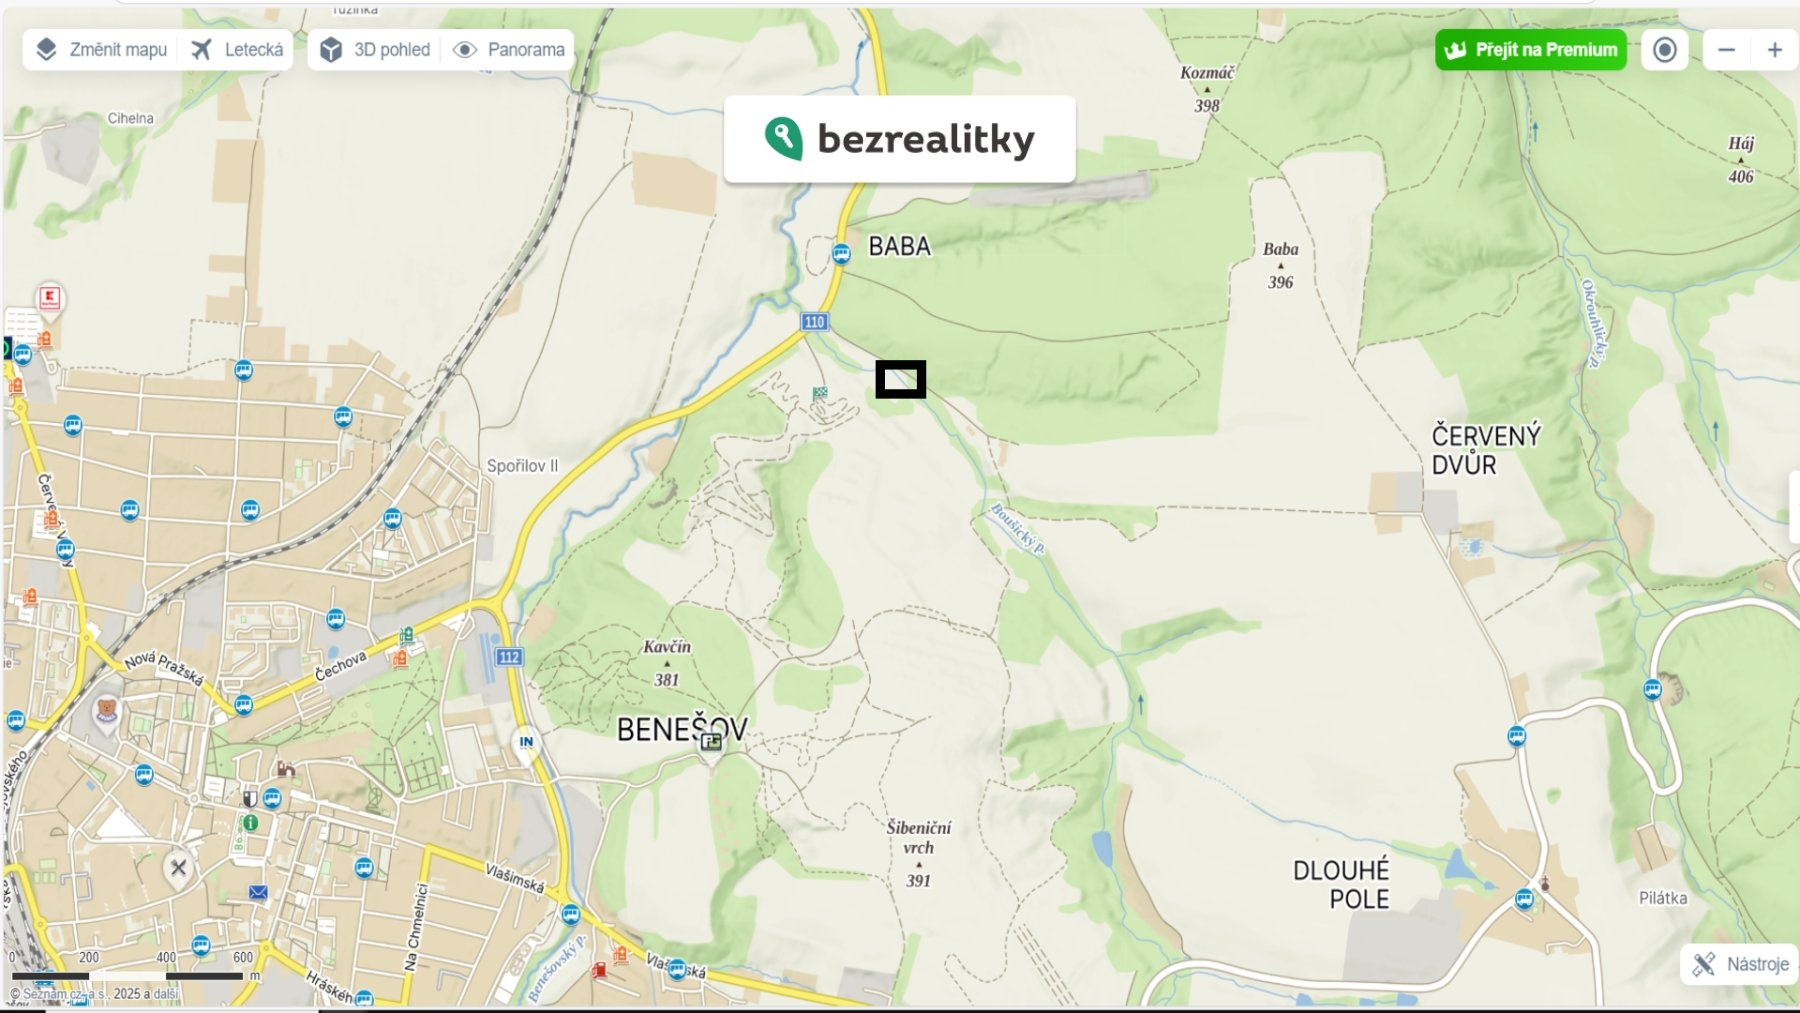
Task: Open the Seznam.cz copyright link
Action: tap(94, 994)
